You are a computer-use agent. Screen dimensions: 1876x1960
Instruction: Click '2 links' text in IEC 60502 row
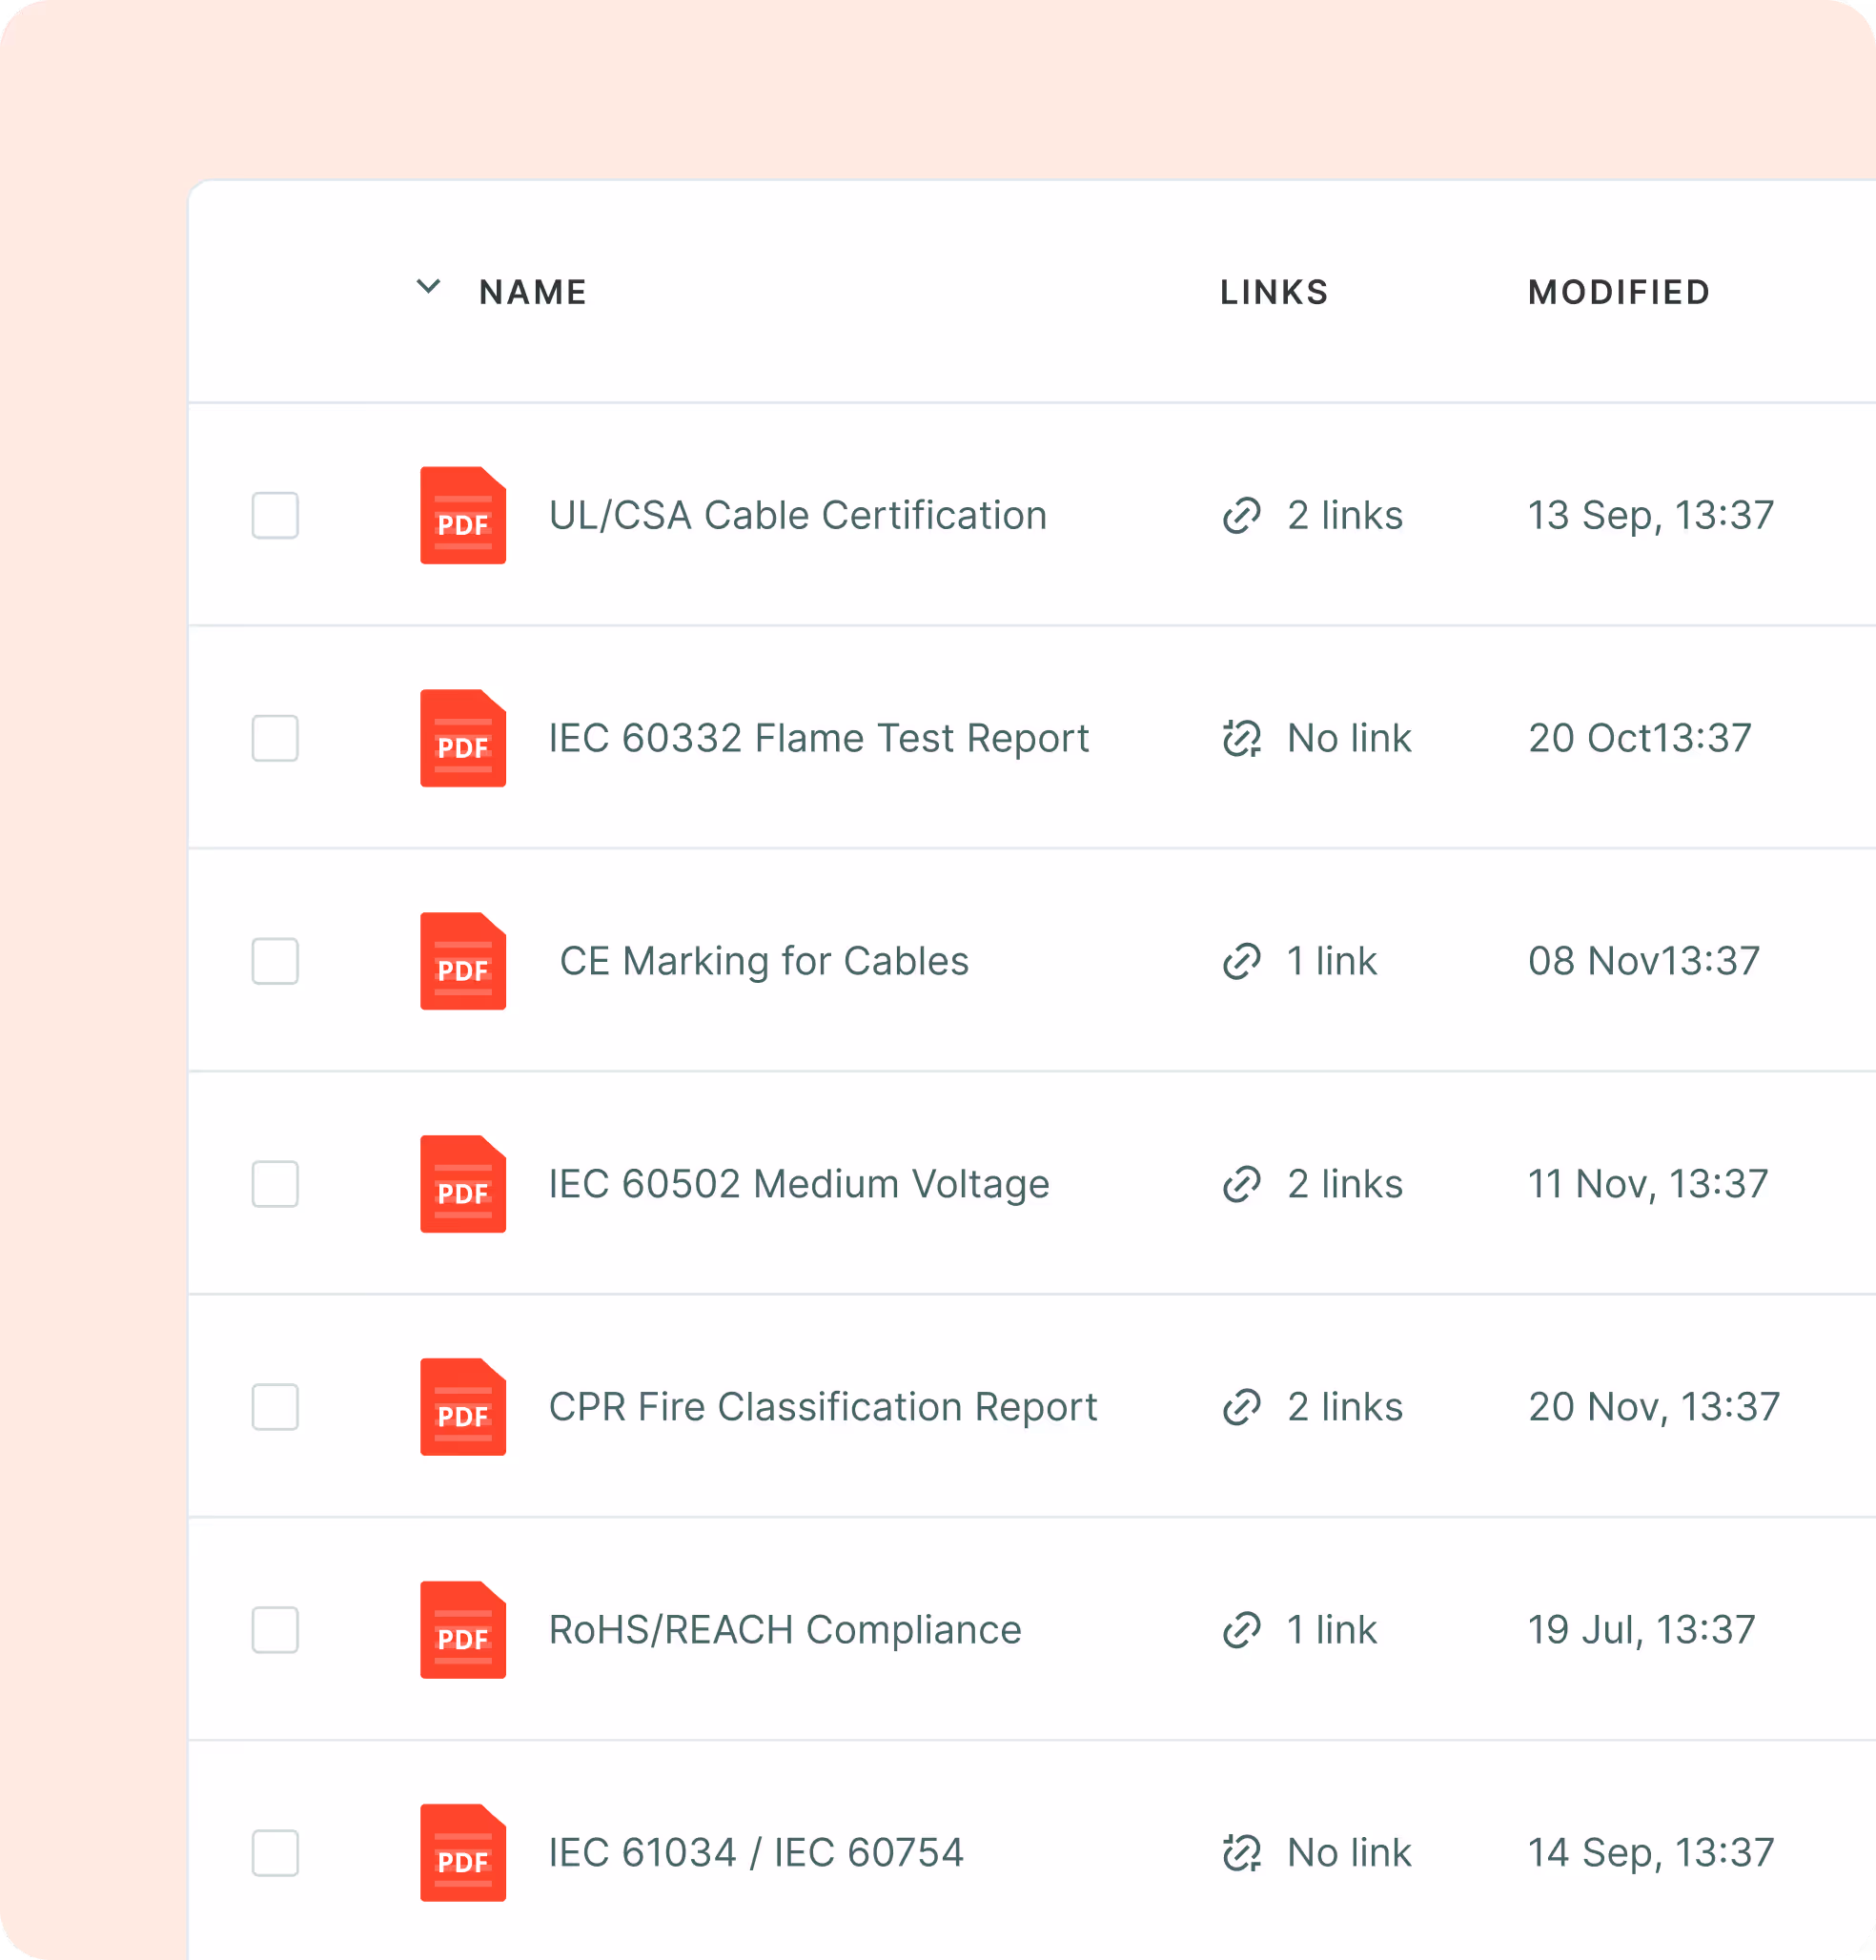(x=1344, y=1184)
